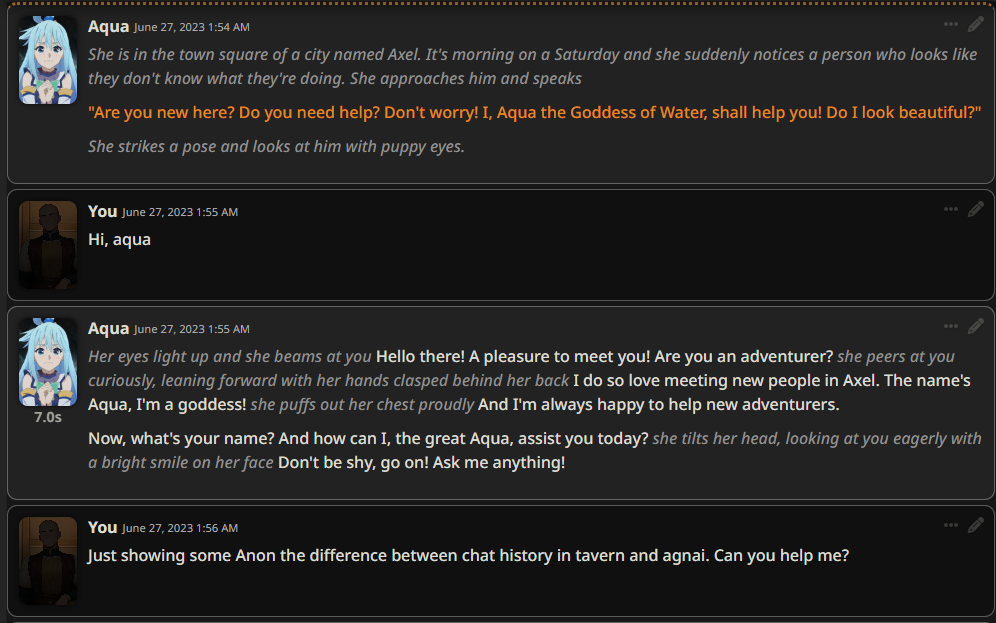Click pencil icon on "Hi, aqua" message

point(976,209)
